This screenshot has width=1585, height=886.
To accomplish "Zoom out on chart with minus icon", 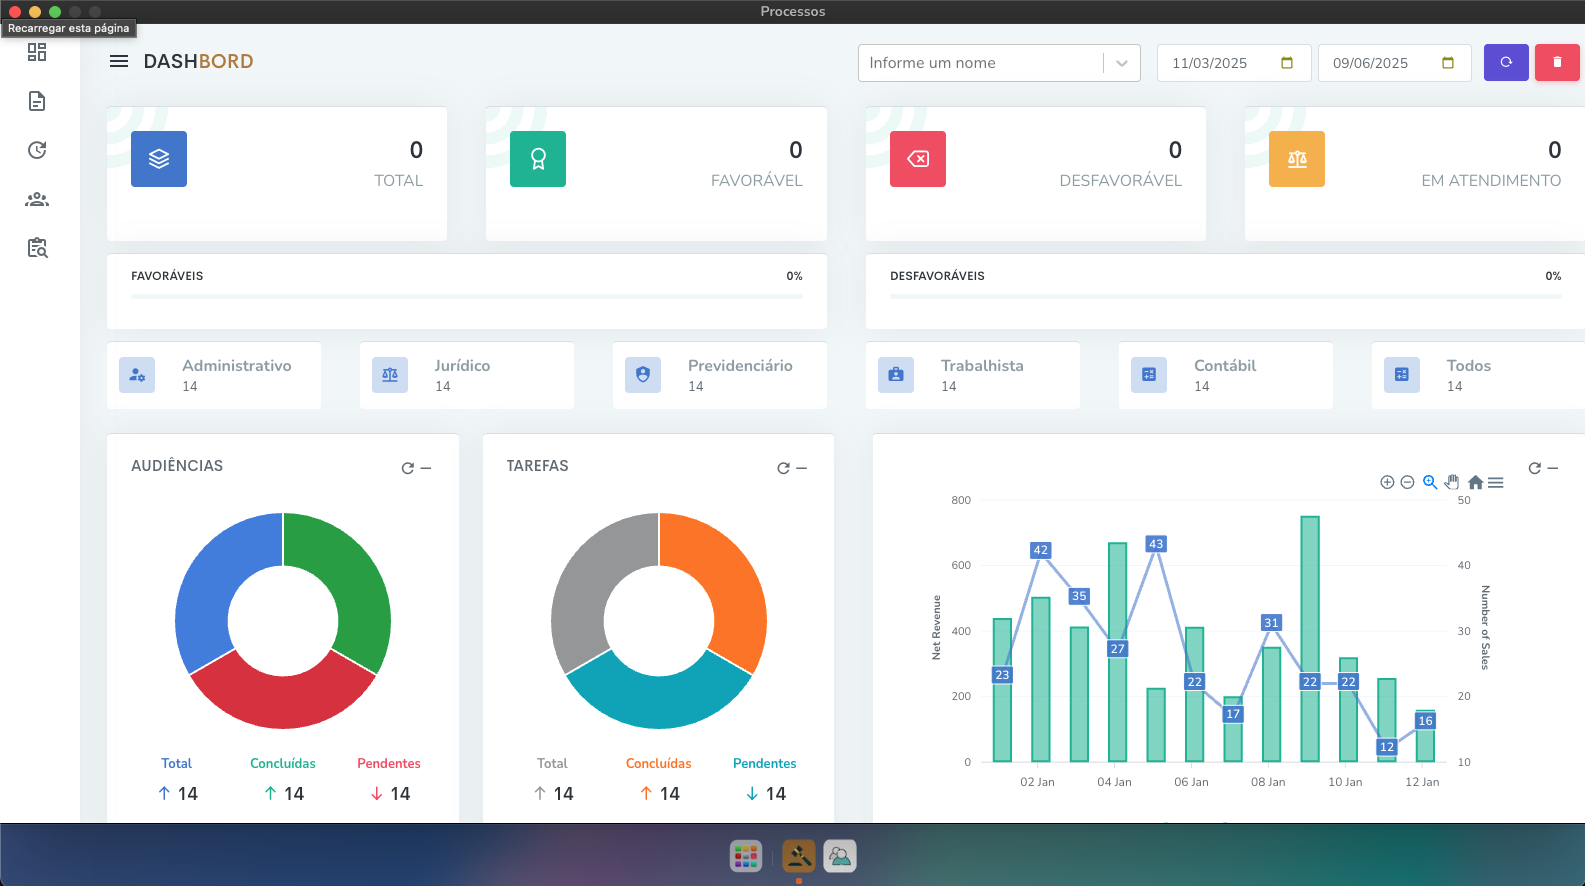I will [x=1407, y=482].
